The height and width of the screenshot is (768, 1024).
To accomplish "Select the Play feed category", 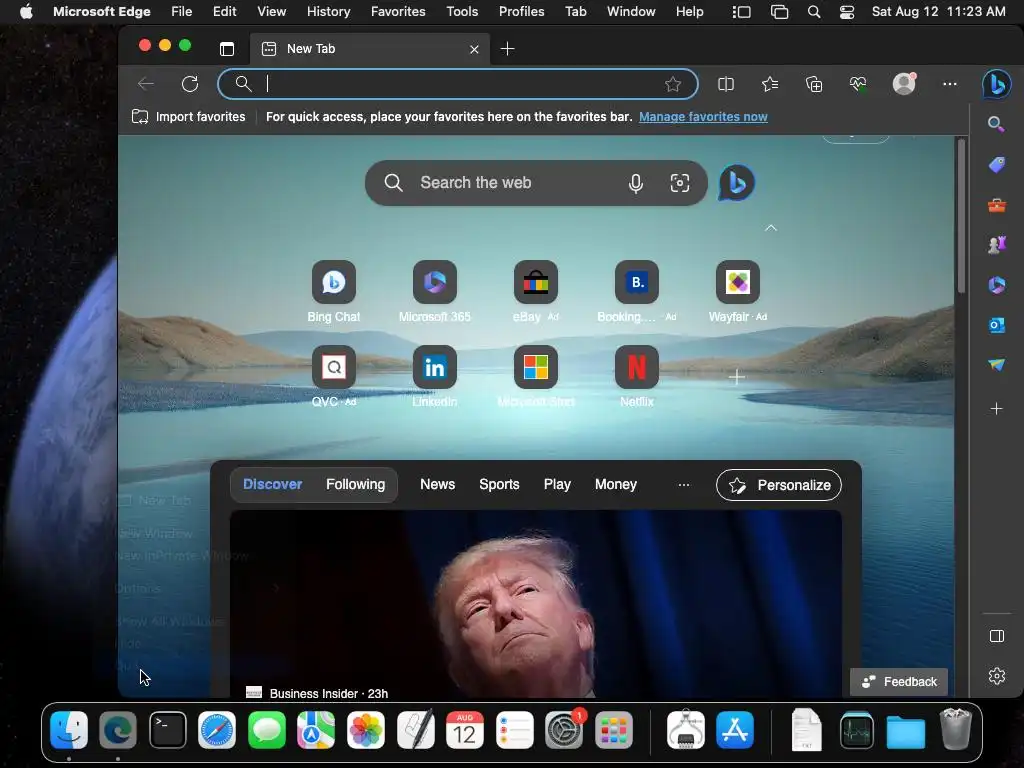I will (557, 485).
